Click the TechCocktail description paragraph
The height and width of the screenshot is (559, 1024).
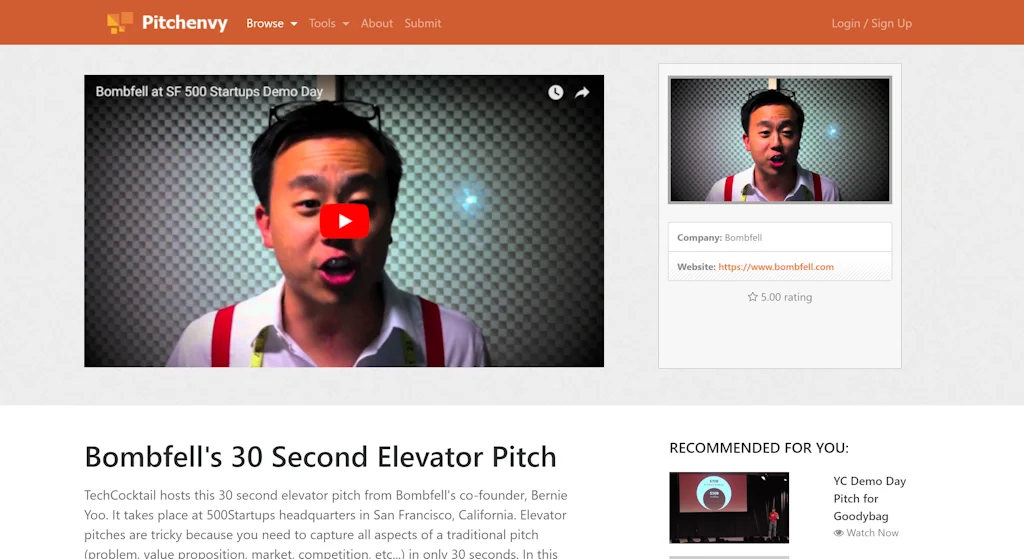pos(326,524)
